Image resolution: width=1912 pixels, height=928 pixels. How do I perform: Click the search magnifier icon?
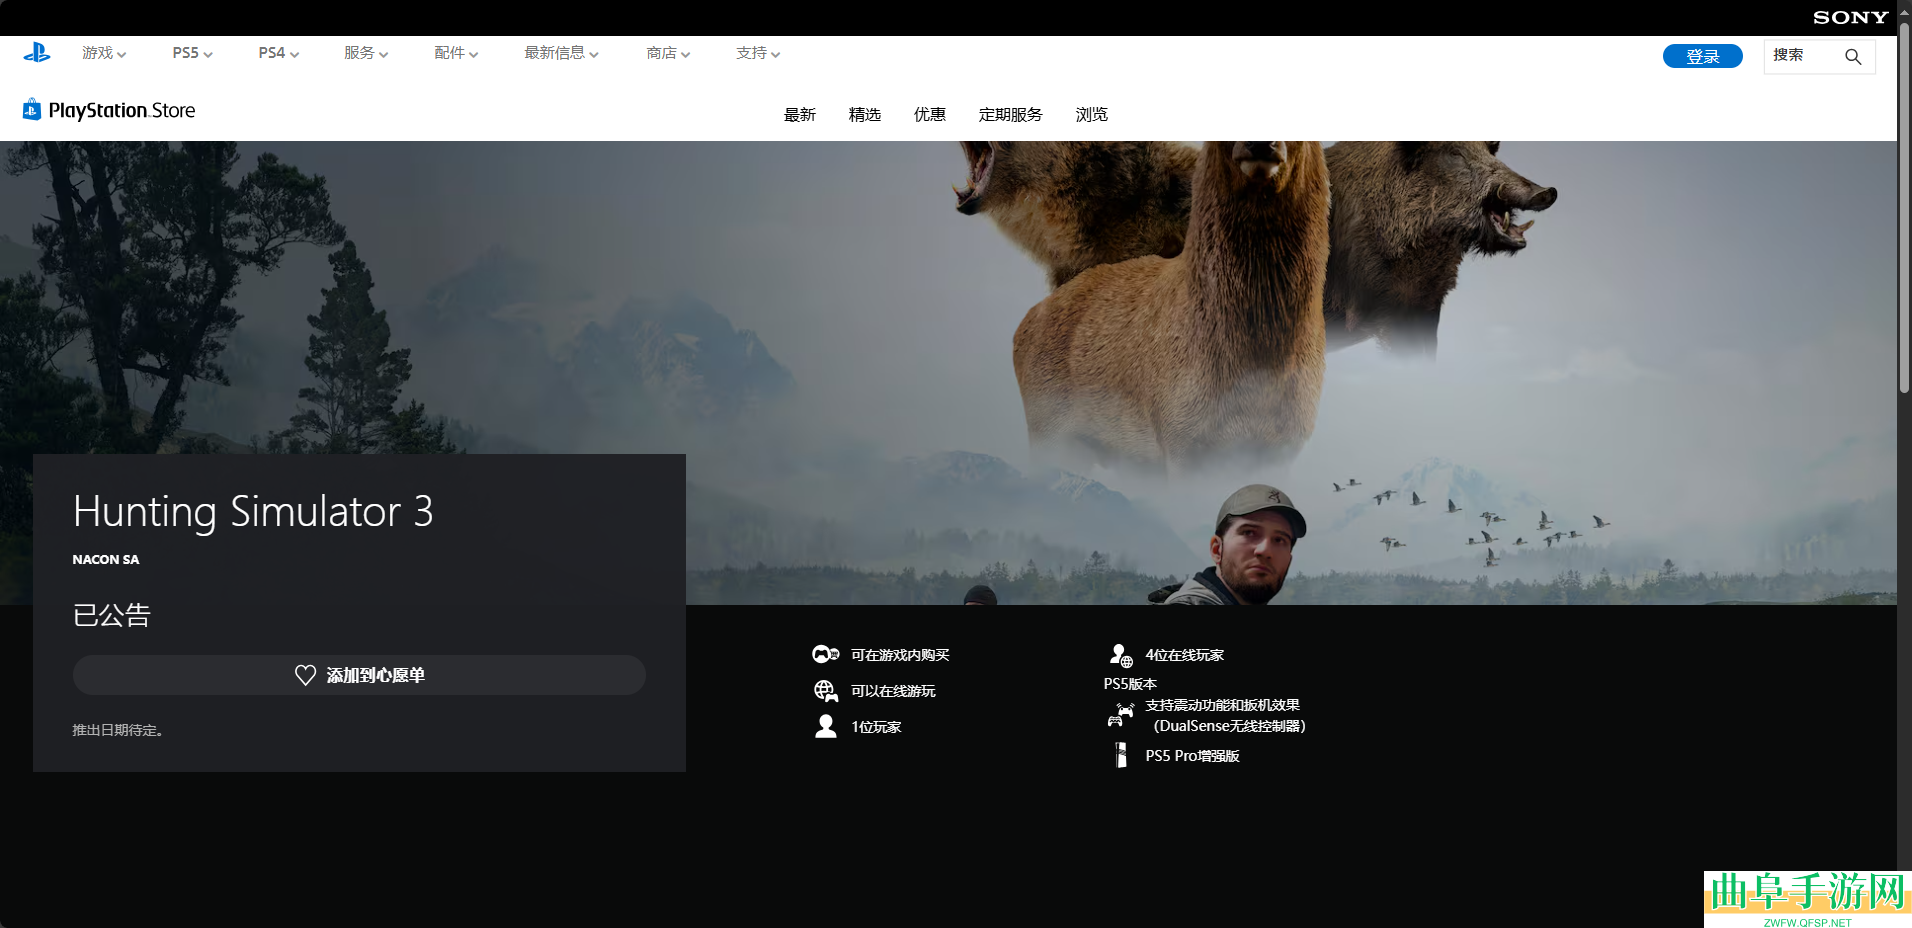(1853, 57)
